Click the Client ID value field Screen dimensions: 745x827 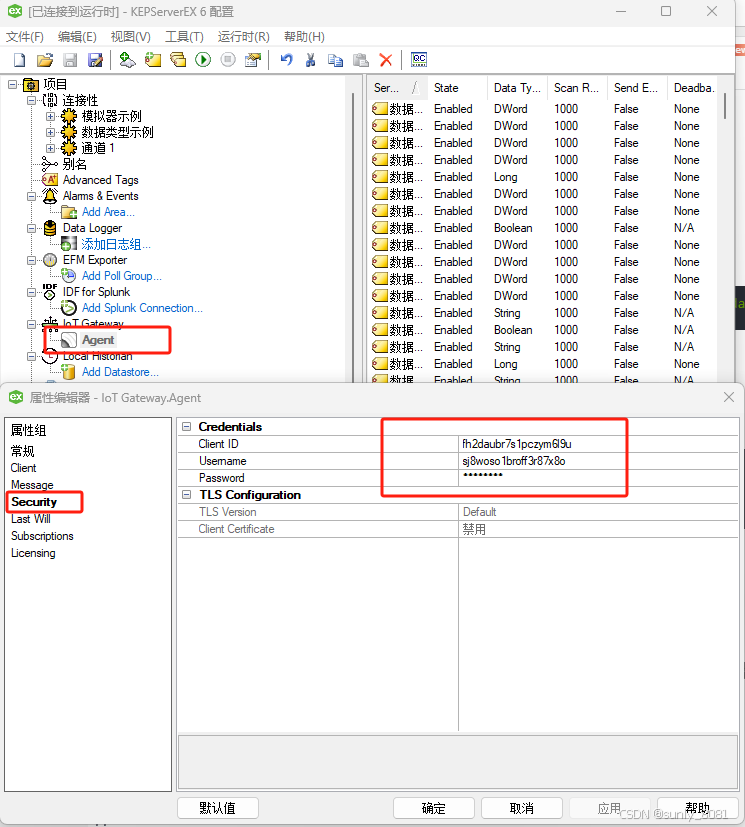point(598,444)
